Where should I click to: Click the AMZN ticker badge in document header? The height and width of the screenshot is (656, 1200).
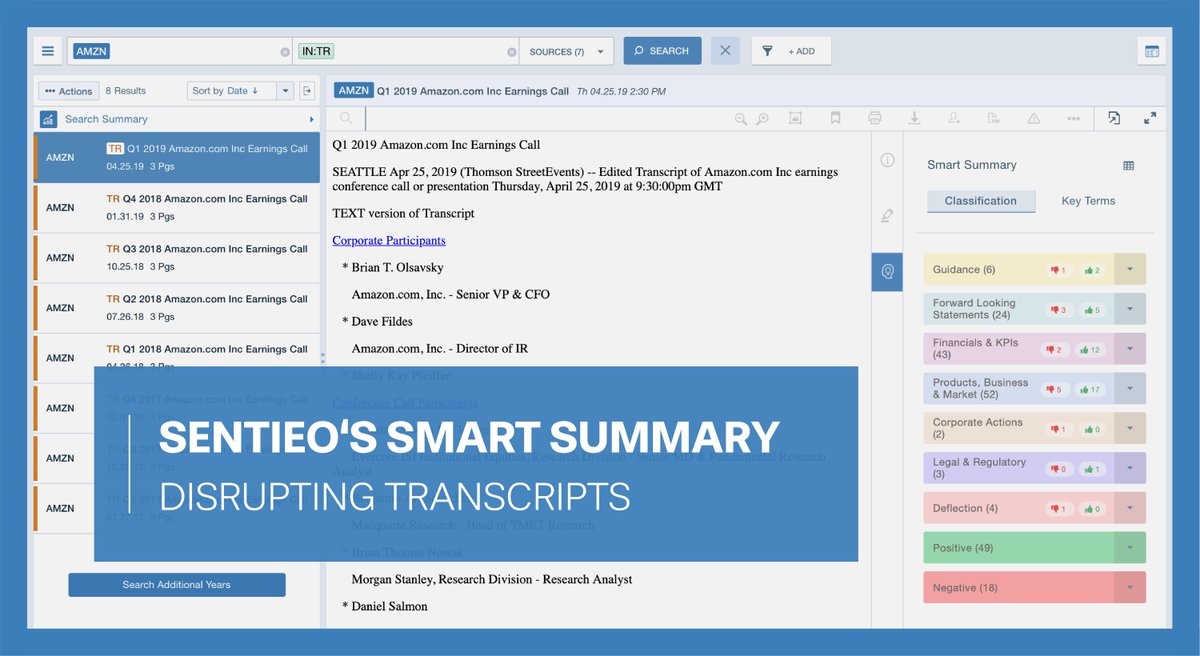(x=353, y=91)
